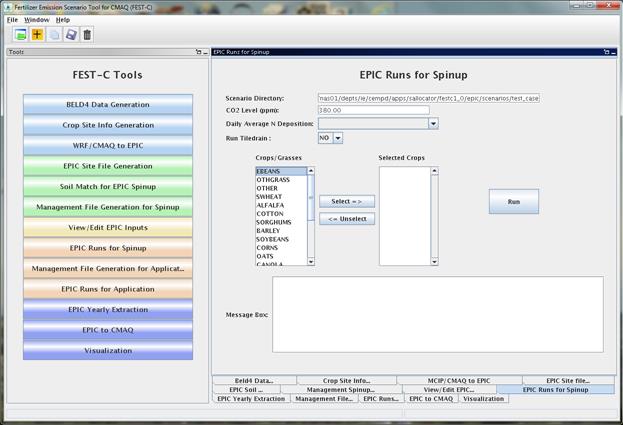Switch to the EPIC Site file tab
The height and width of the screenshot is (425, 623).
pos(568,381)
